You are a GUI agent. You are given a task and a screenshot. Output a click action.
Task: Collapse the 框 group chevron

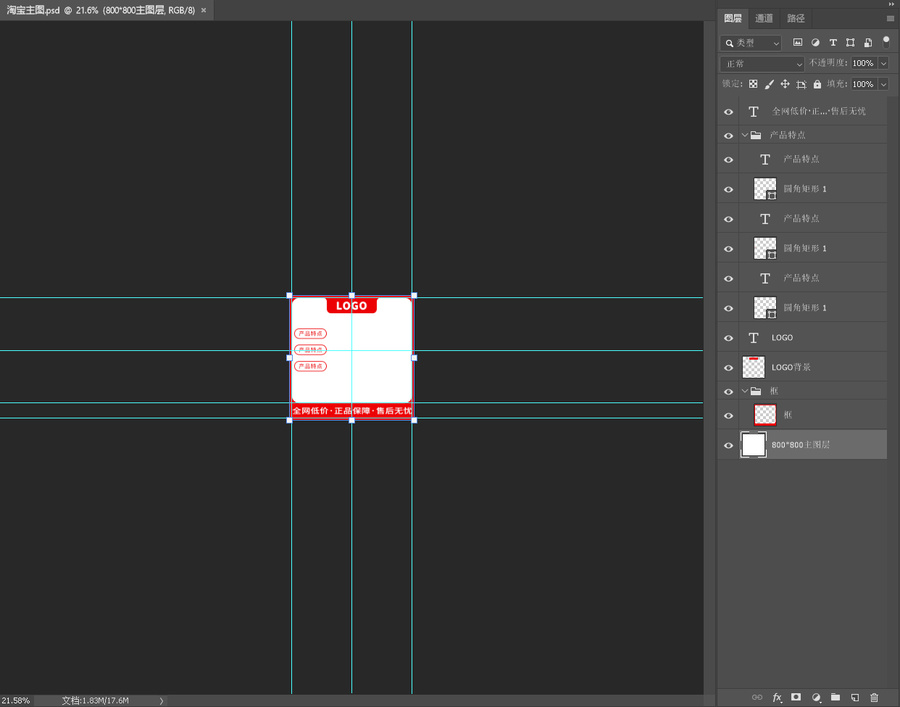[744, 391]
